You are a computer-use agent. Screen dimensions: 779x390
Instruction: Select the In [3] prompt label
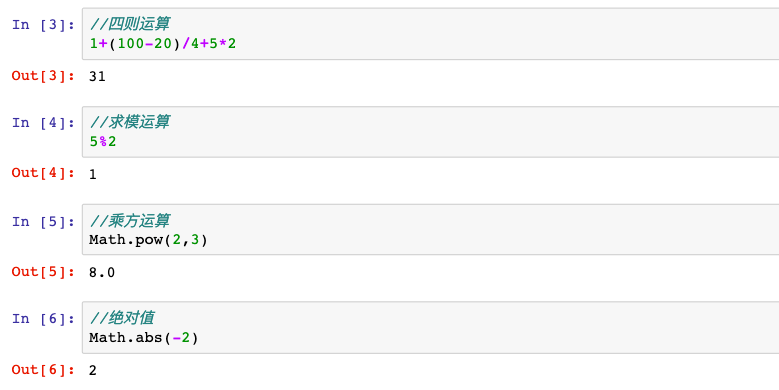coord(43,25)
